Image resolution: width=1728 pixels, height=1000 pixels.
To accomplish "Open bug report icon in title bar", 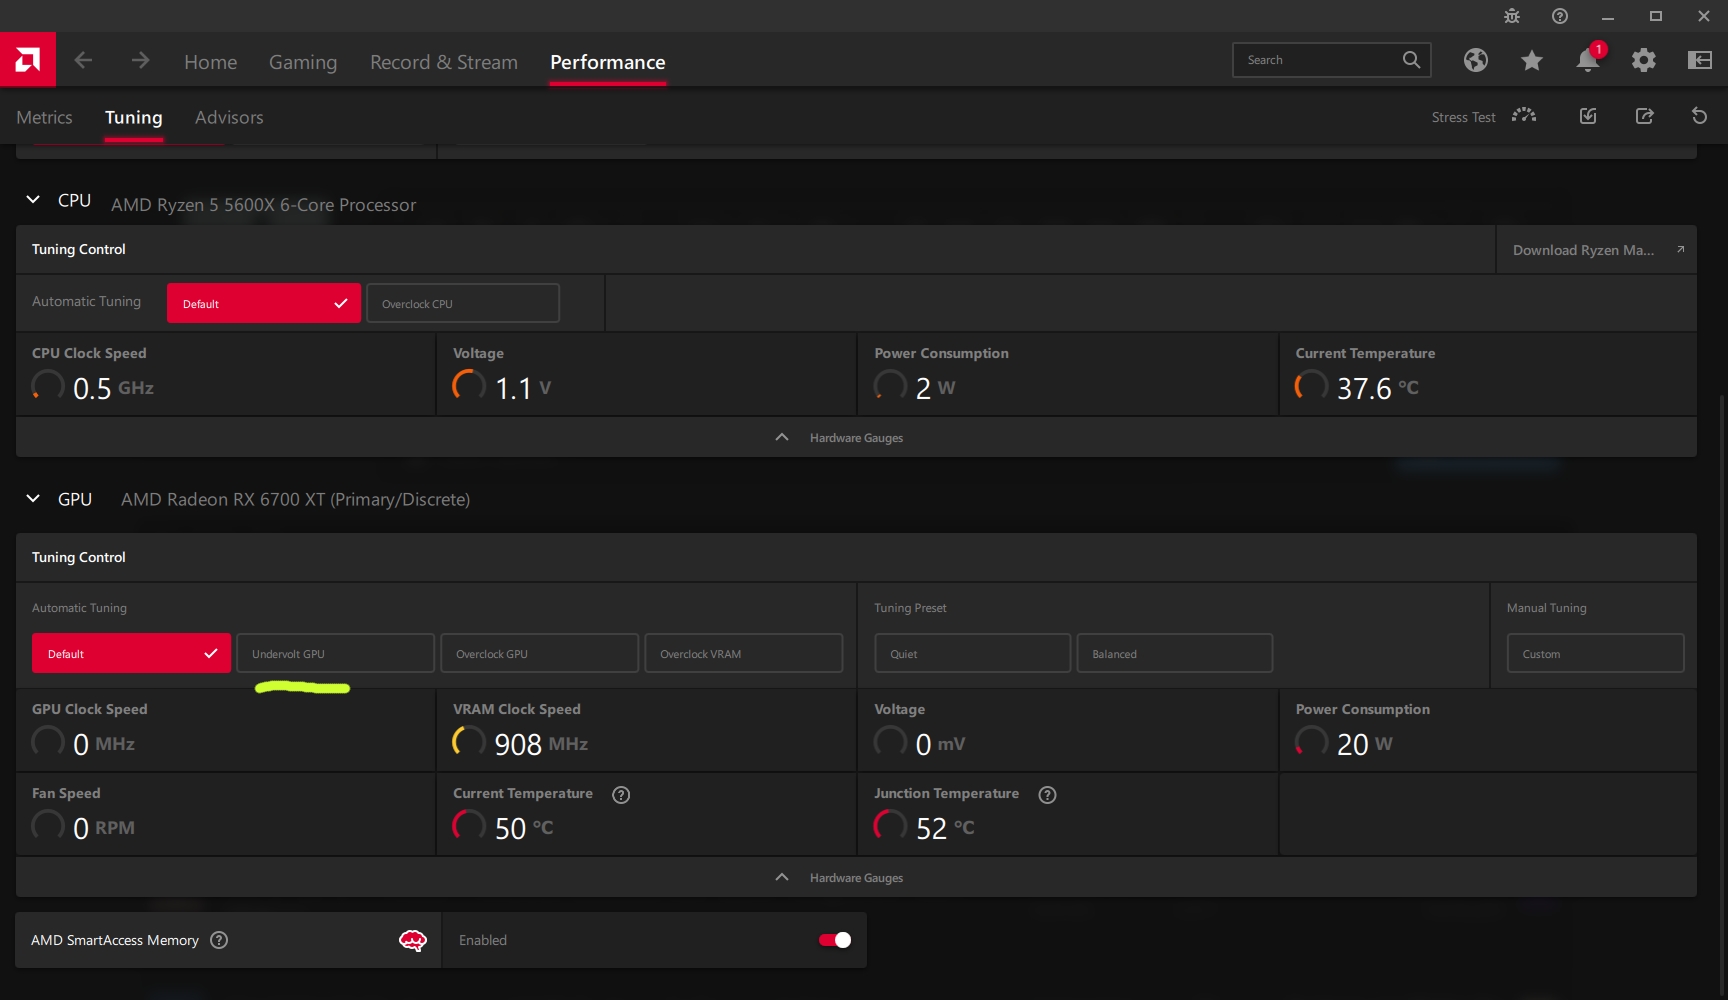I will coord(1512,16).
